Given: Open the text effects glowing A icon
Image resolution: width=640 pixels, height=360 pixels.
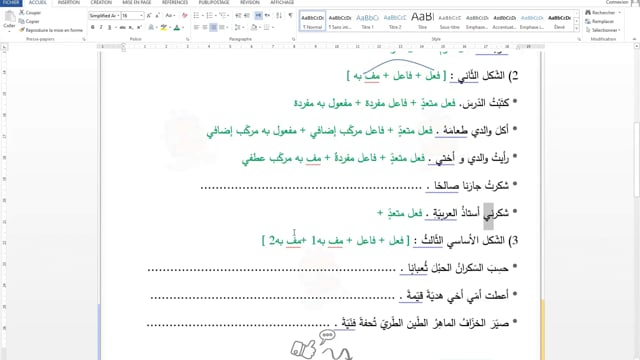Looking at the screenshot, I should pyautogui.click(x=151, y=27).
